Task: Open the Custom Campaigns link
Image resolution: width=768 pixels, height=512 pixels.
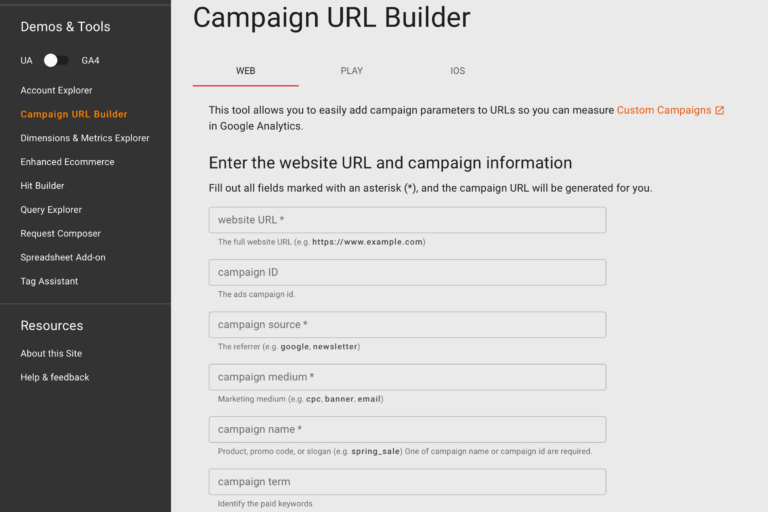Action: [x=663, y=110]
